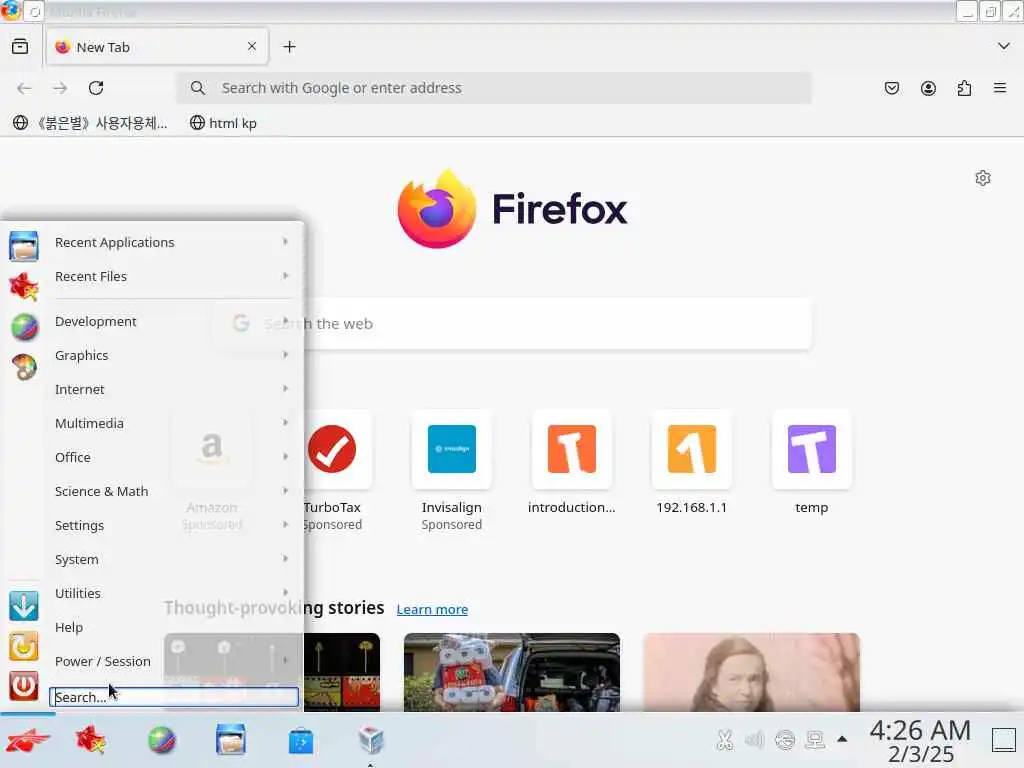This screenshot has height=768, width=1024.
Task: Open the Science & Math category
Action: click(x=173, y=491)
